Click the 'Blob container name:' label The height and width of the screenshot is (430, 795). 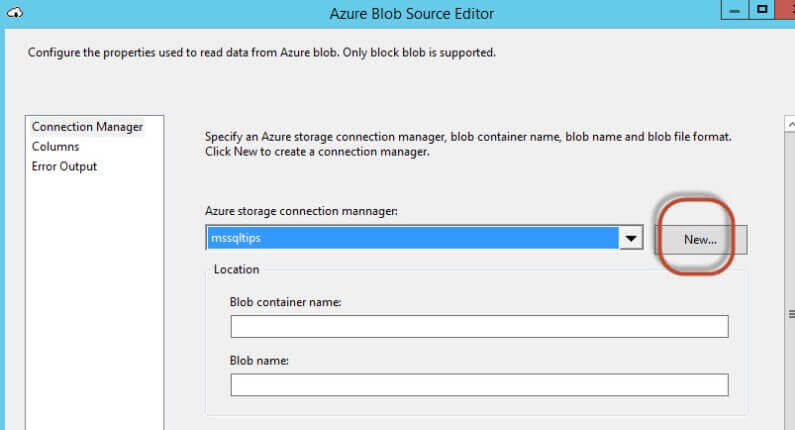[286, 303]
